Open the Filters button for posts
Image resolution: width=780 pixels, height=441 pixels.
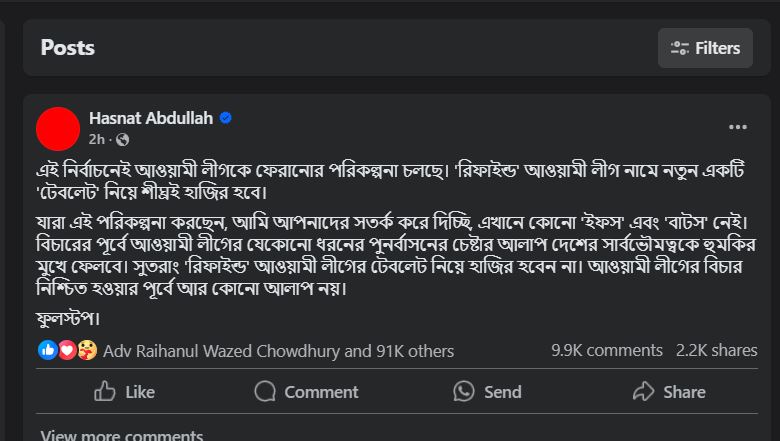coord(705,48)
